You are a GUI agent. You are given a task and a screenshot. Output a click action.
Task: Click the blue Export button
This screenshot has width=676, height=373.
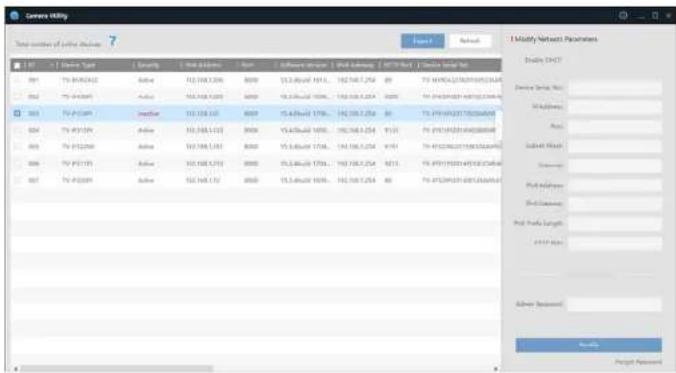422,41
